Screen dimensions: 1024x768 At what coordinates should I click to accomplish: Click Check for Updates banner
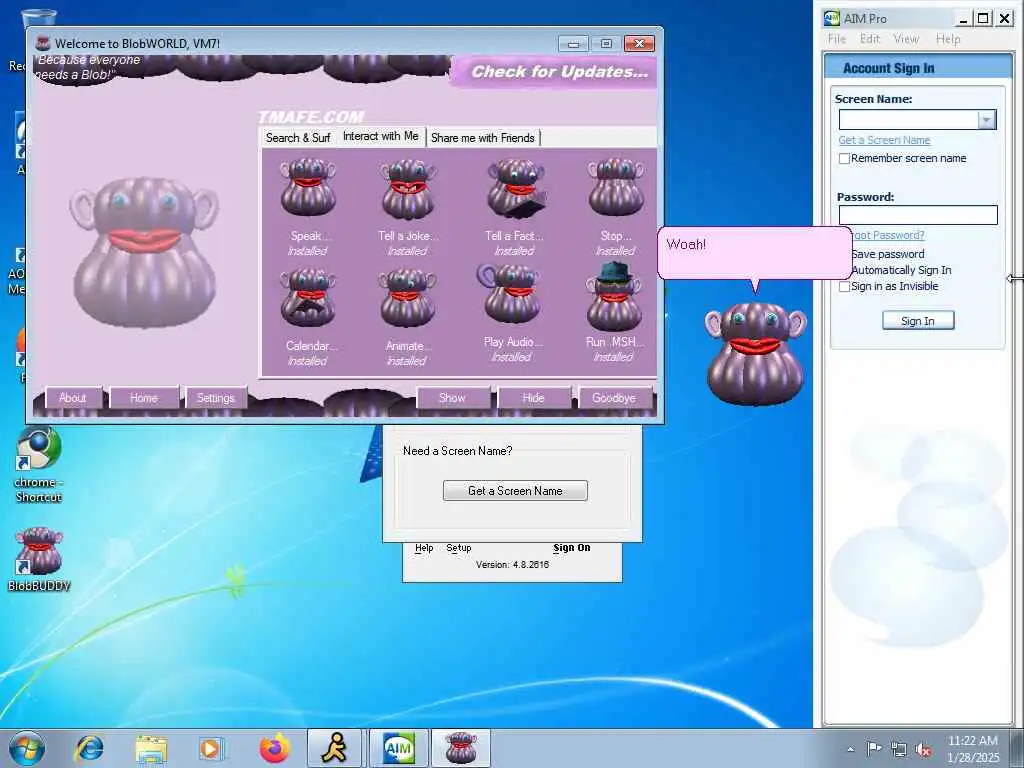560,72
